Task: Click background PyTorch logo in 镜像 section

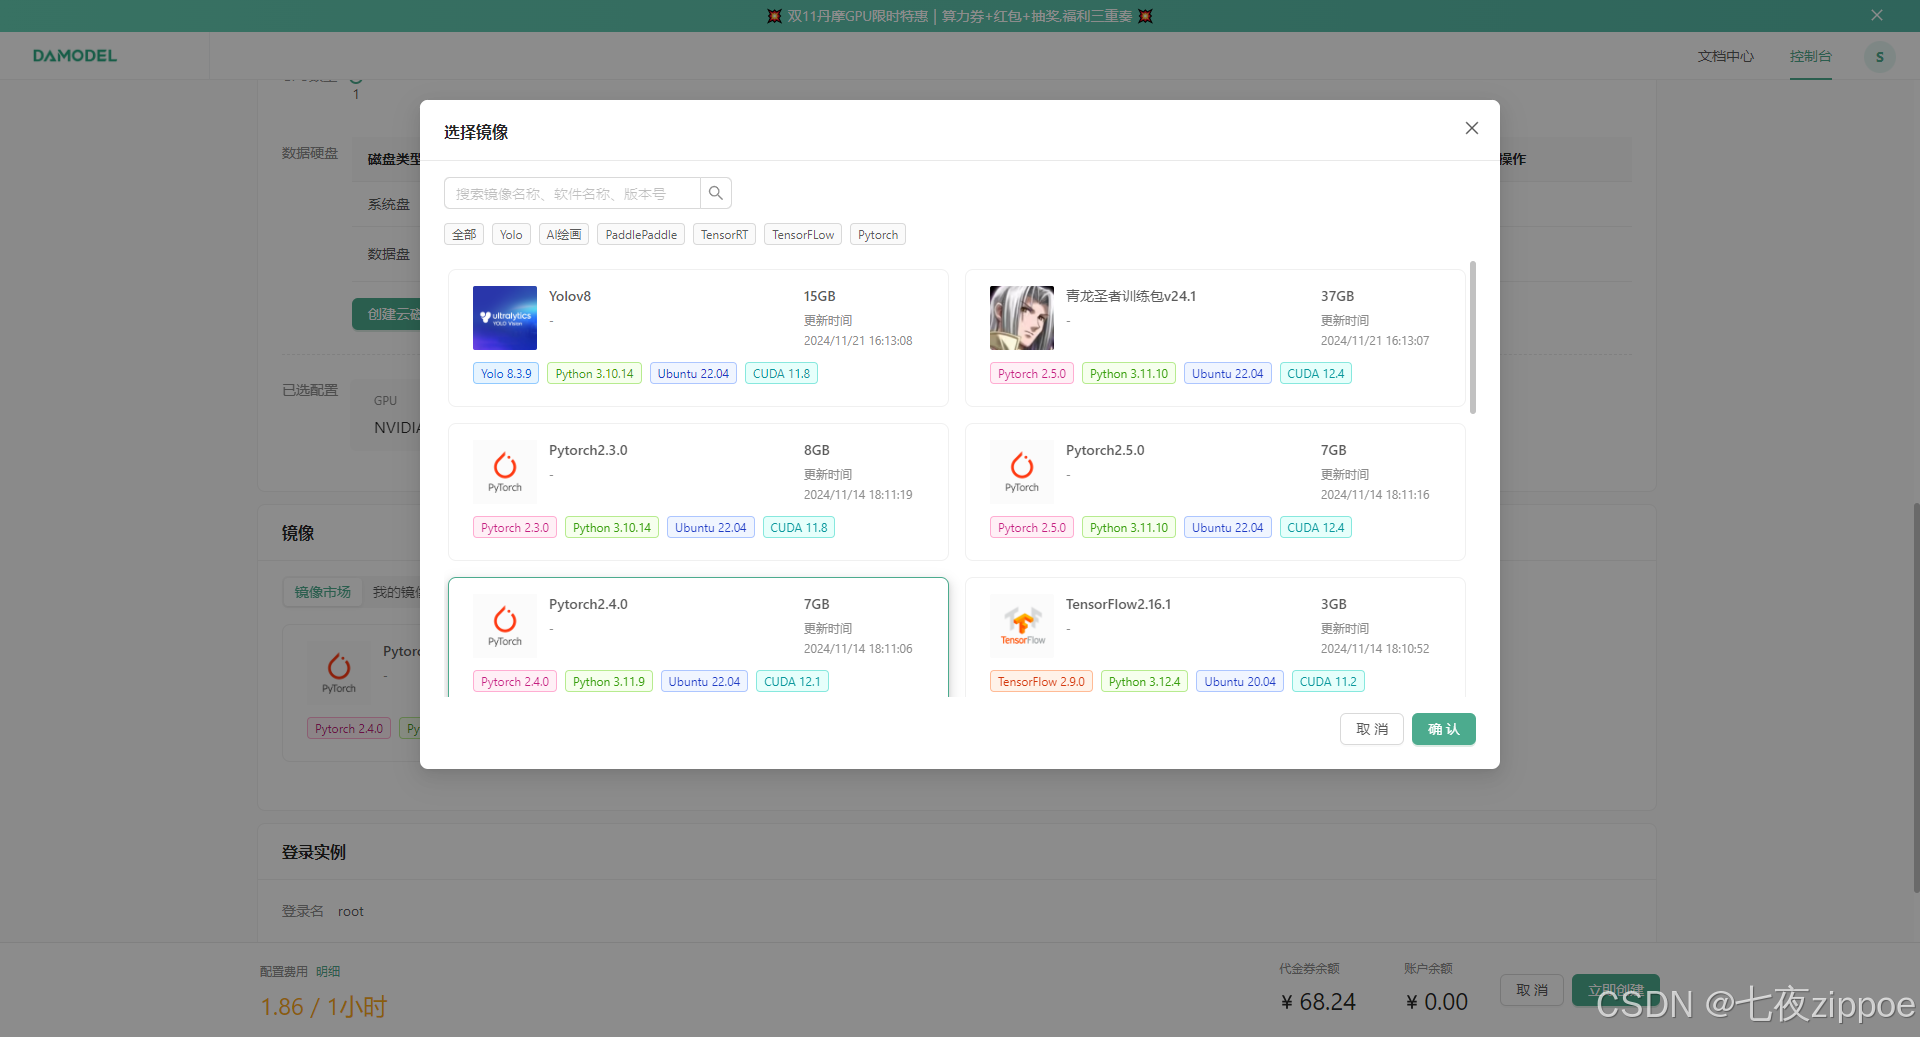Action: point(339,673)
